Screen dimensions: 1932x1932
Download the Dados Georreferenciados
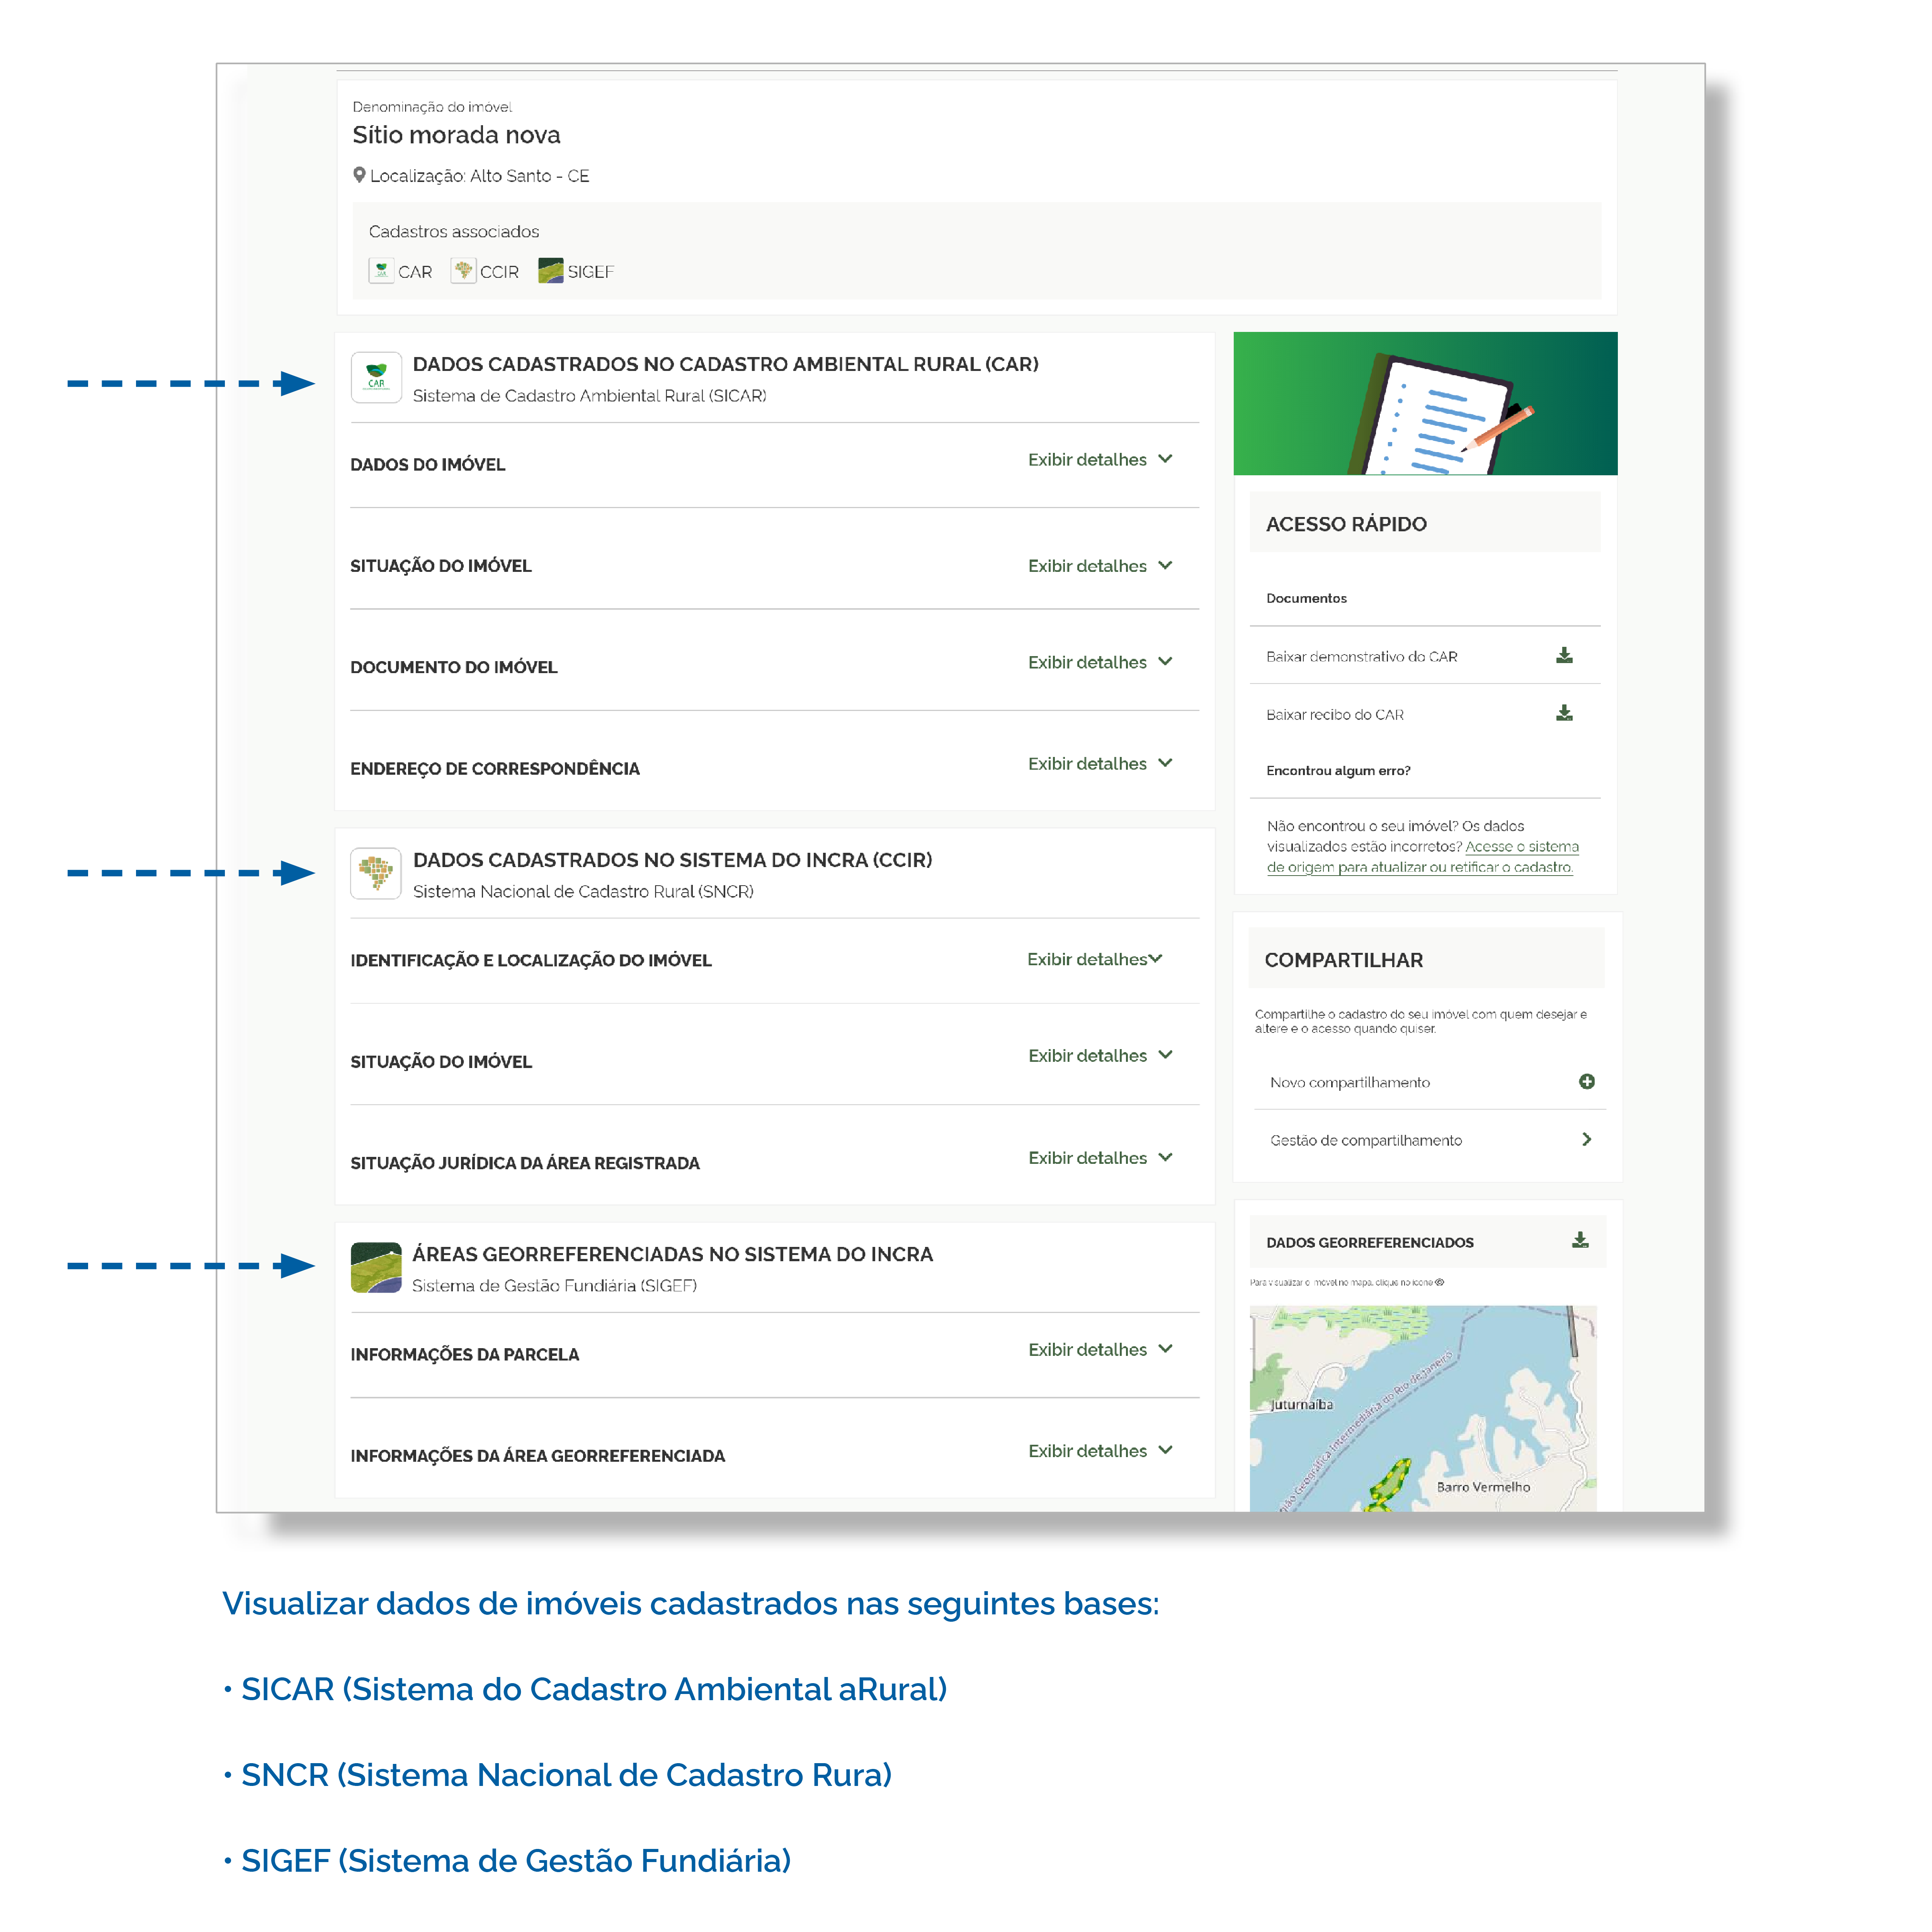pos(1580,1241)
